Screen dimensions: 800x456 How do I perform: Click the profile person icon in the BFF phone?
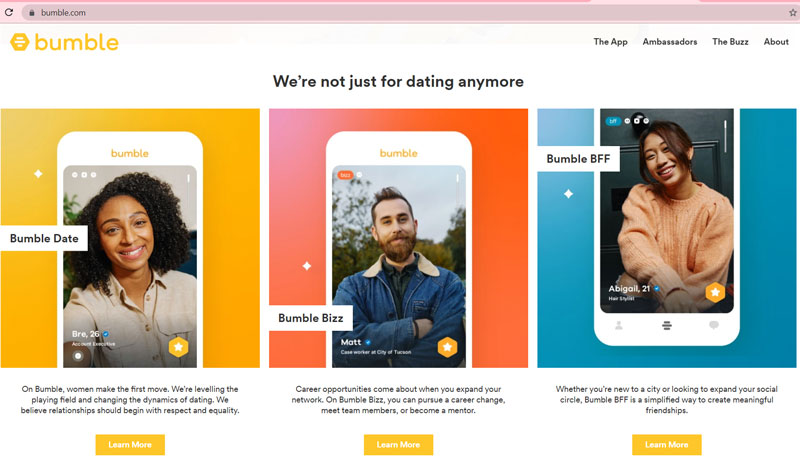[x=619, y=325]
